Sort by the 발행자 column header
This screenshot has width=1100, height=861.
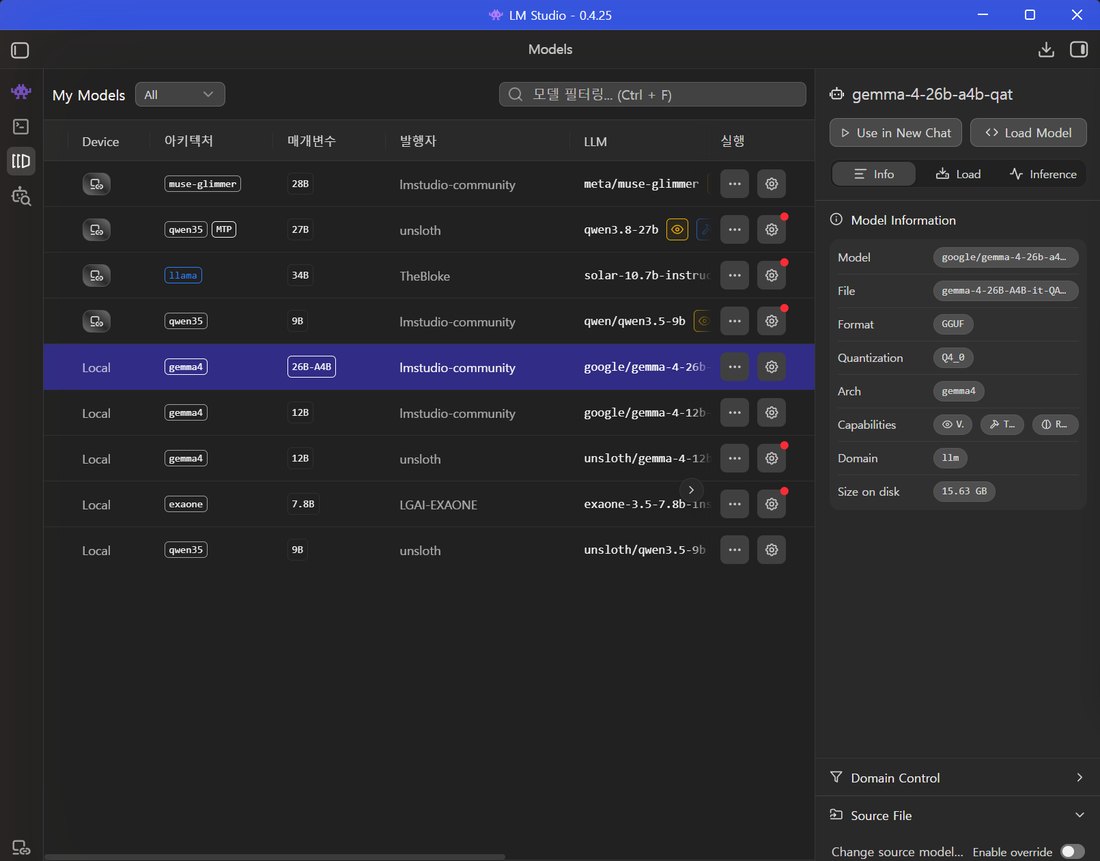point(418,141)
